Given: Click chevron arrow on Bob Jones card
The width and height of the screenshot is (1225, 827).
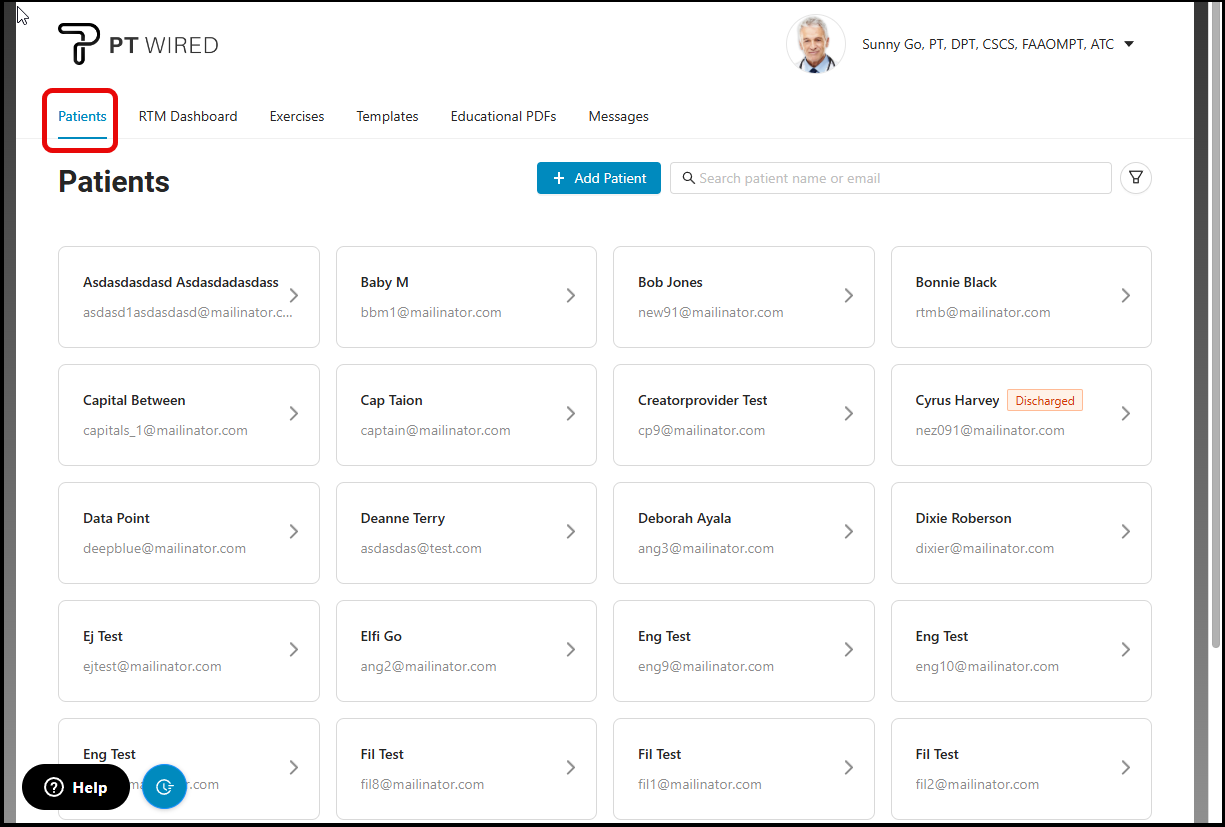Looking at the screenshot, I should [848, 296].
